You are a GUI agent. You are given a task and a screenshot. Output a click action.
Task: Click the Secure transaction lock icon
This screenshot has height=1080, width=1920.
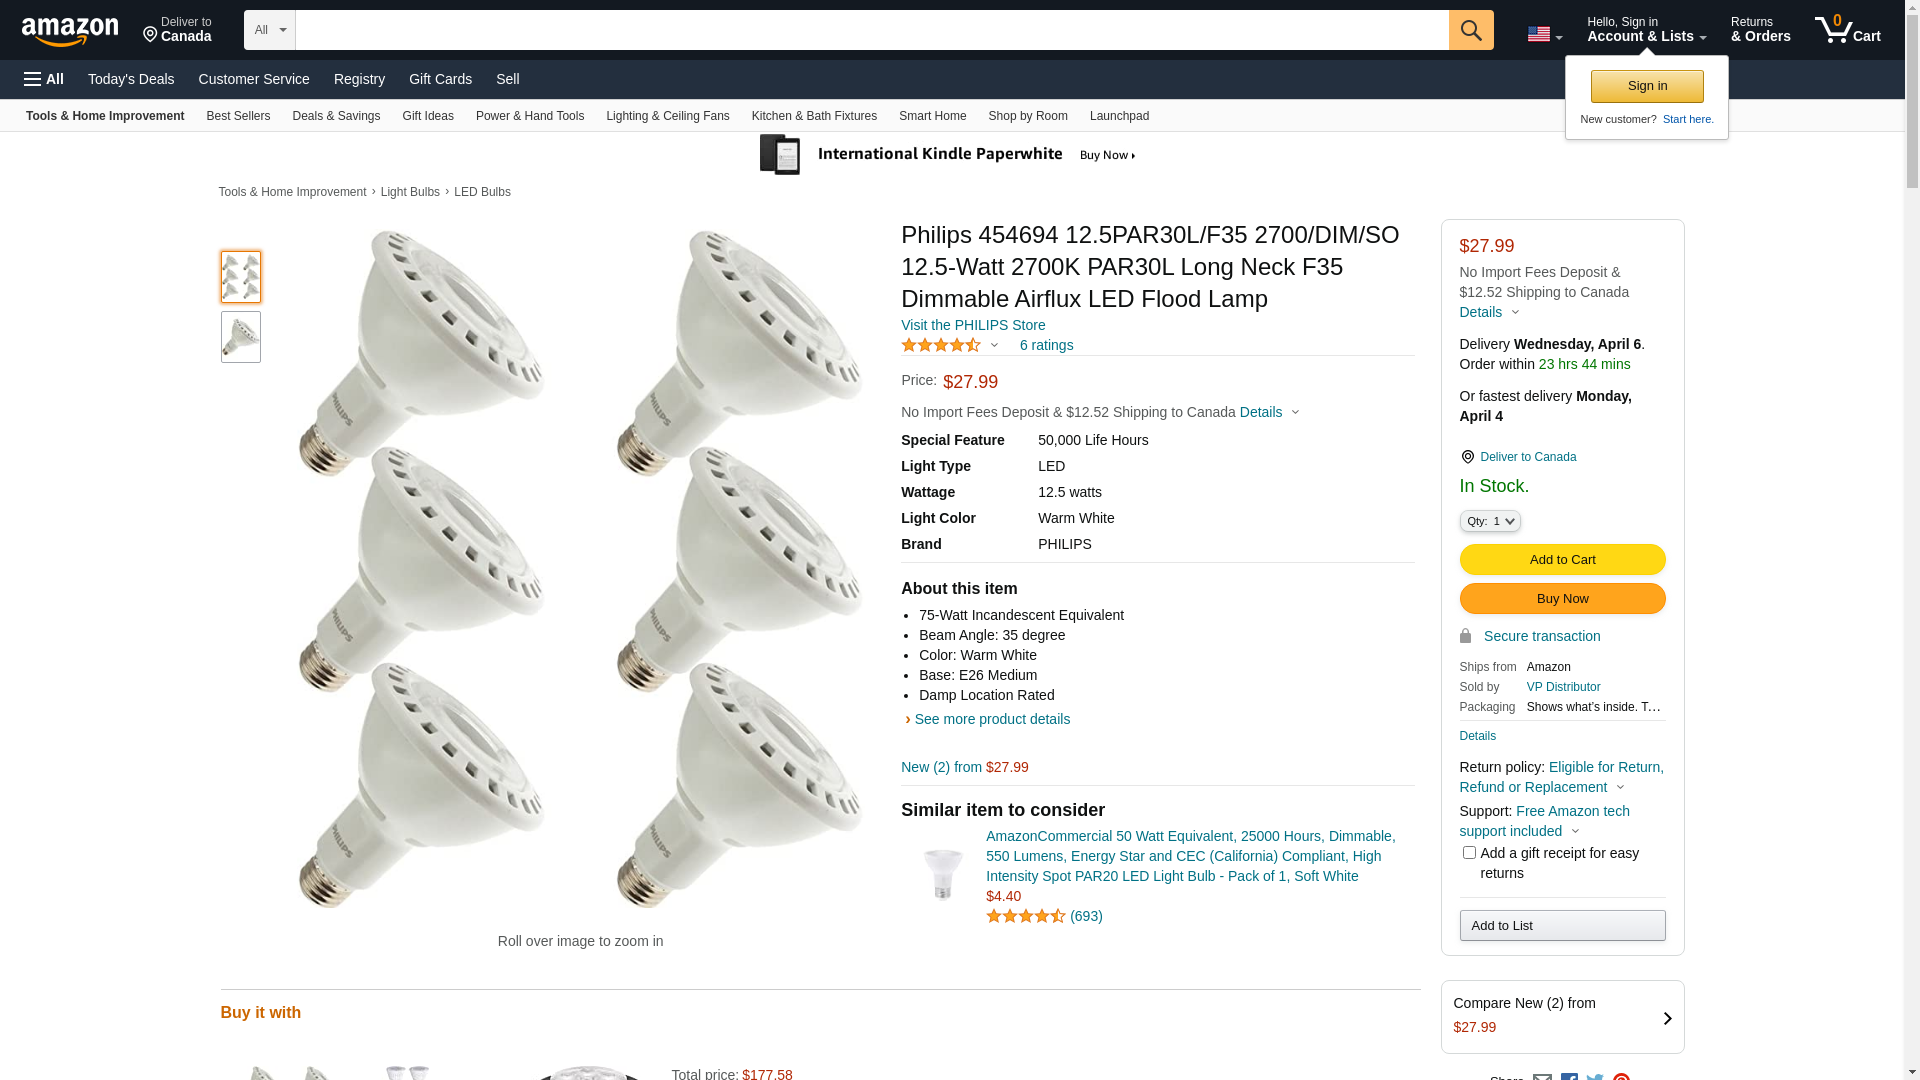(1465, 636)
